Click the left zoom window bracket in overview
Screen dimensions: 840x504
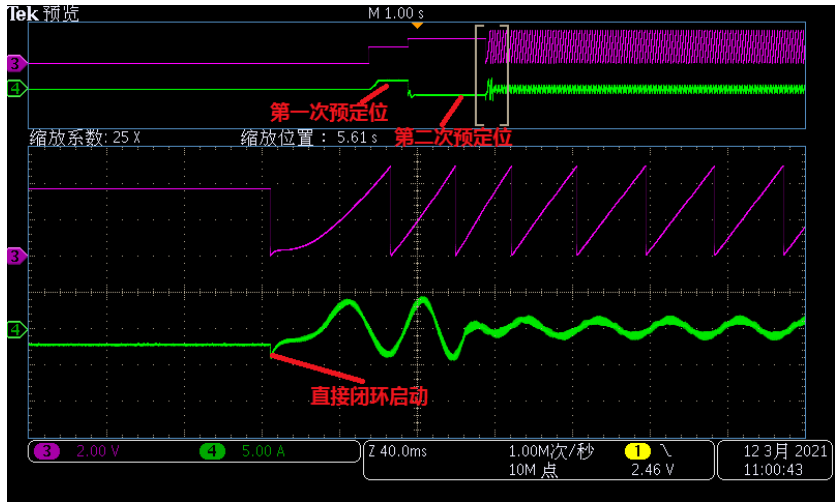[x=478, y=62]
